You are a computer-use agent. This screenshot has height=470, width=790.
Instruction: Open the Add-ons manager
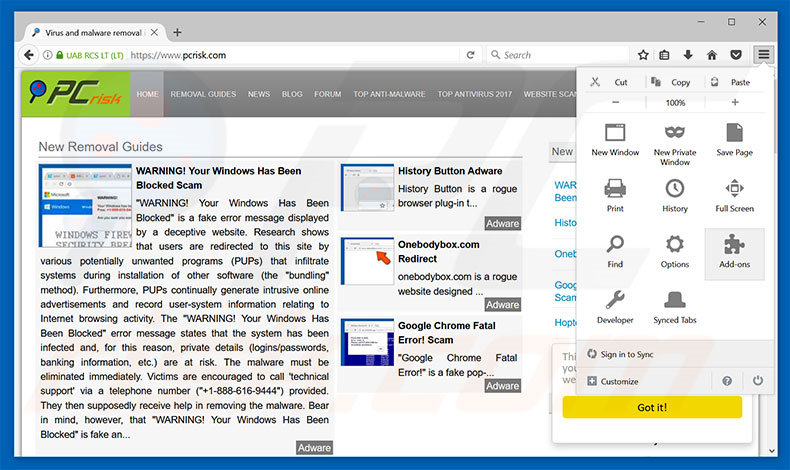pyautogui.click(x=734, y=253)
